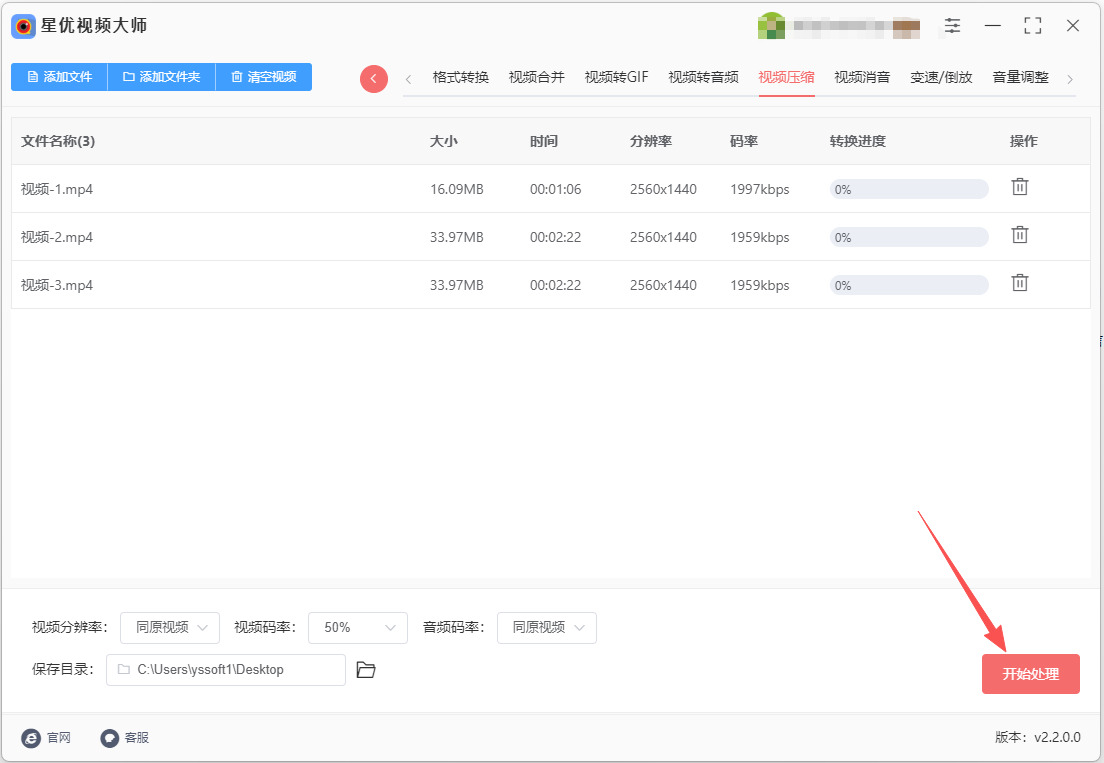Screen dimensions: 1104x763
Task: Expand 音频码率 dropdown
Action: [x=546, y=627]
